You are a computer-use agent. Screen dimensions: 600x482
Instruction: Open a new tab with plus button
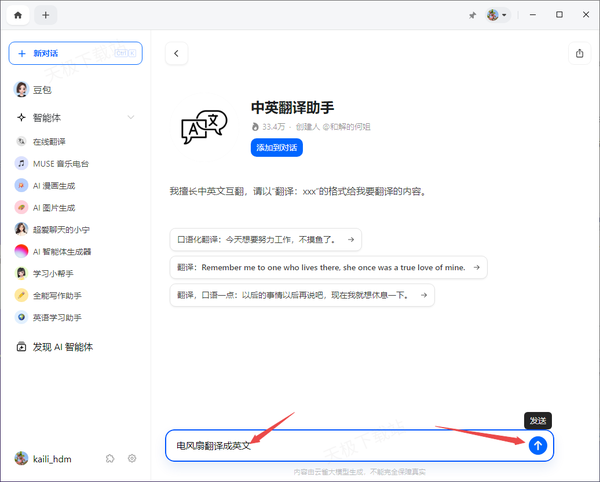coord(46,15)
